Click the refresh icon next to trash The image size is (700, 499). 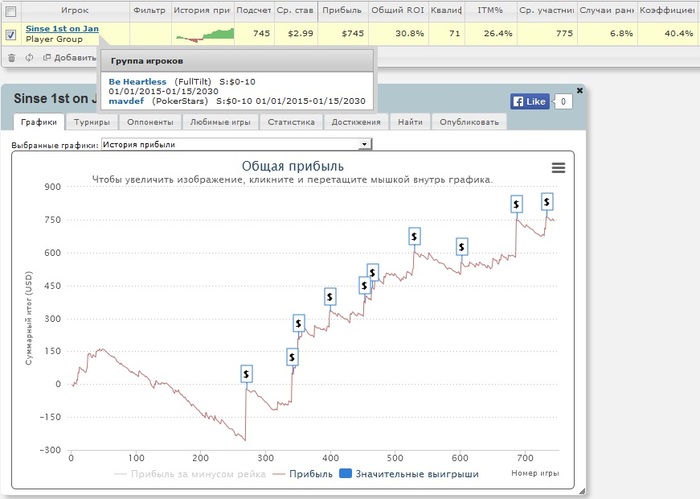pyautogui.click(x=29, y=58)
